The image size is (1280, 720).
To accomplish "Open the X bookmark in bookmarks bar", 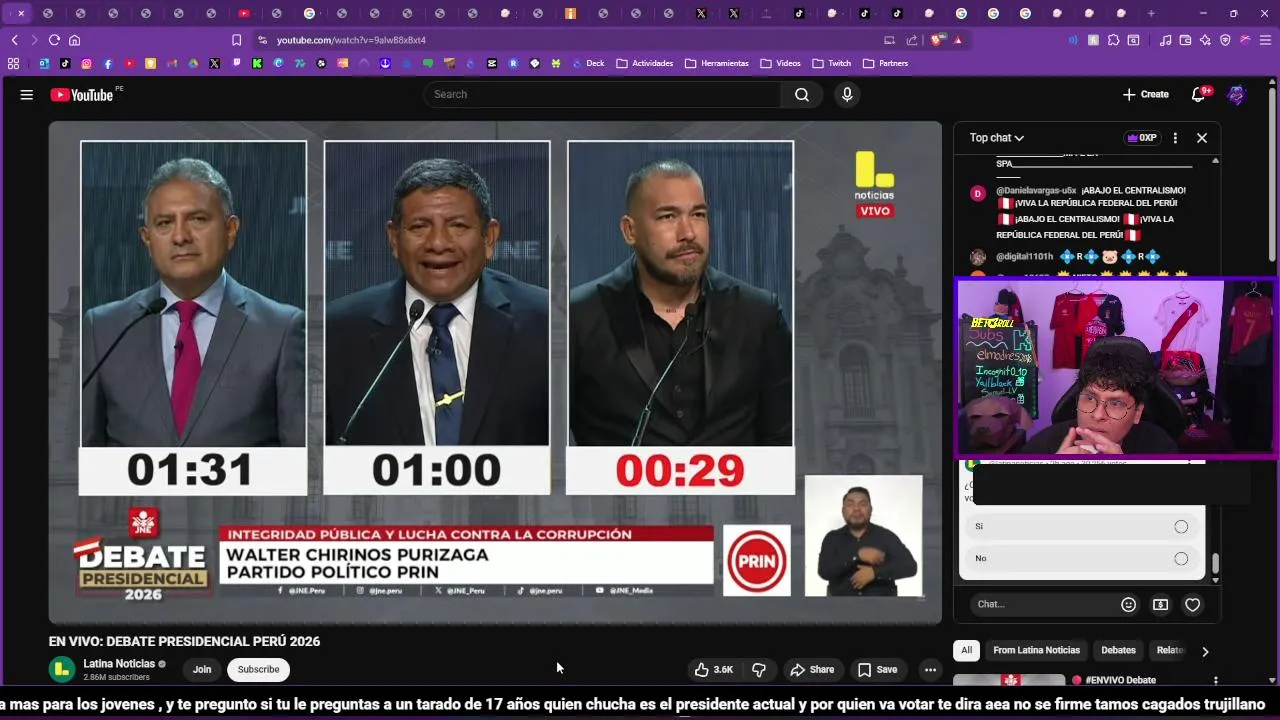I will click(214, 63).
